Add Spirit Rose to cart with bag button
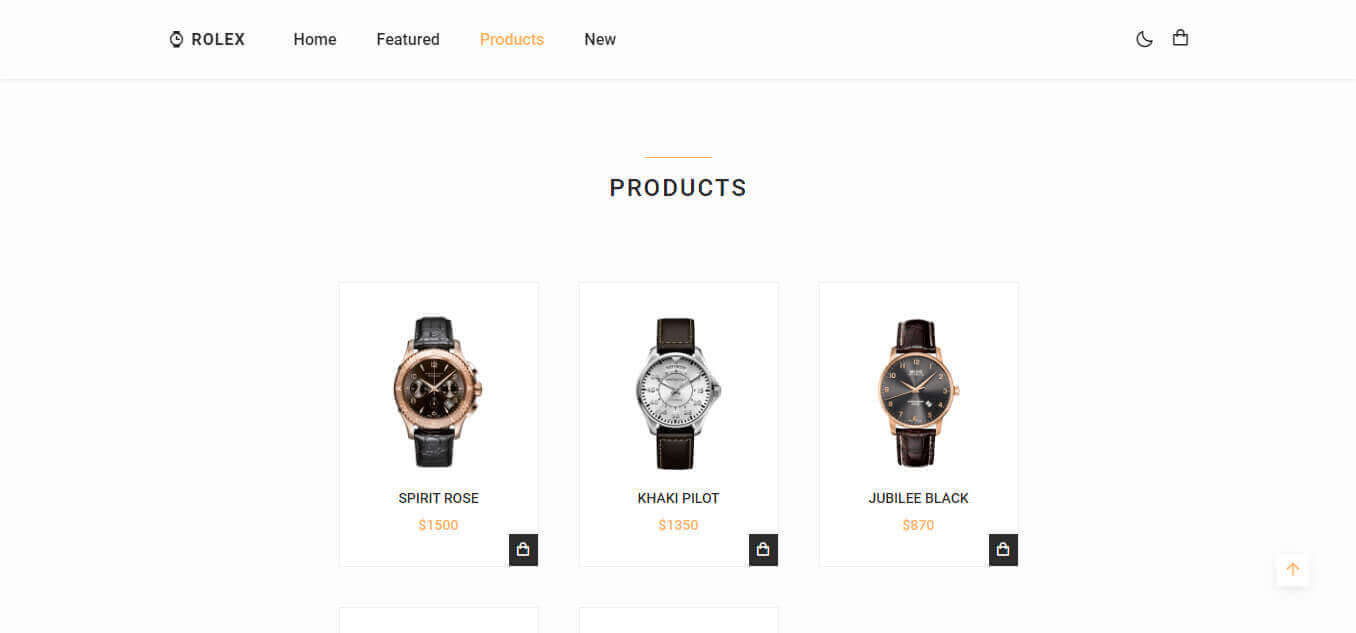Image resolution: width=1356 pixels, height=633 pixels. (523, 549)
